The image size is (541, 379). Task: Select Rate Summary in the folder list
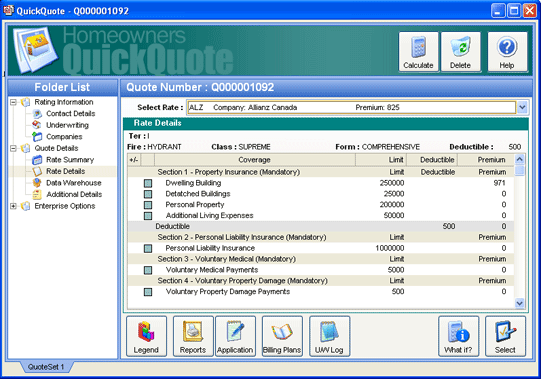pyautogui.click(x=70, y=160)
